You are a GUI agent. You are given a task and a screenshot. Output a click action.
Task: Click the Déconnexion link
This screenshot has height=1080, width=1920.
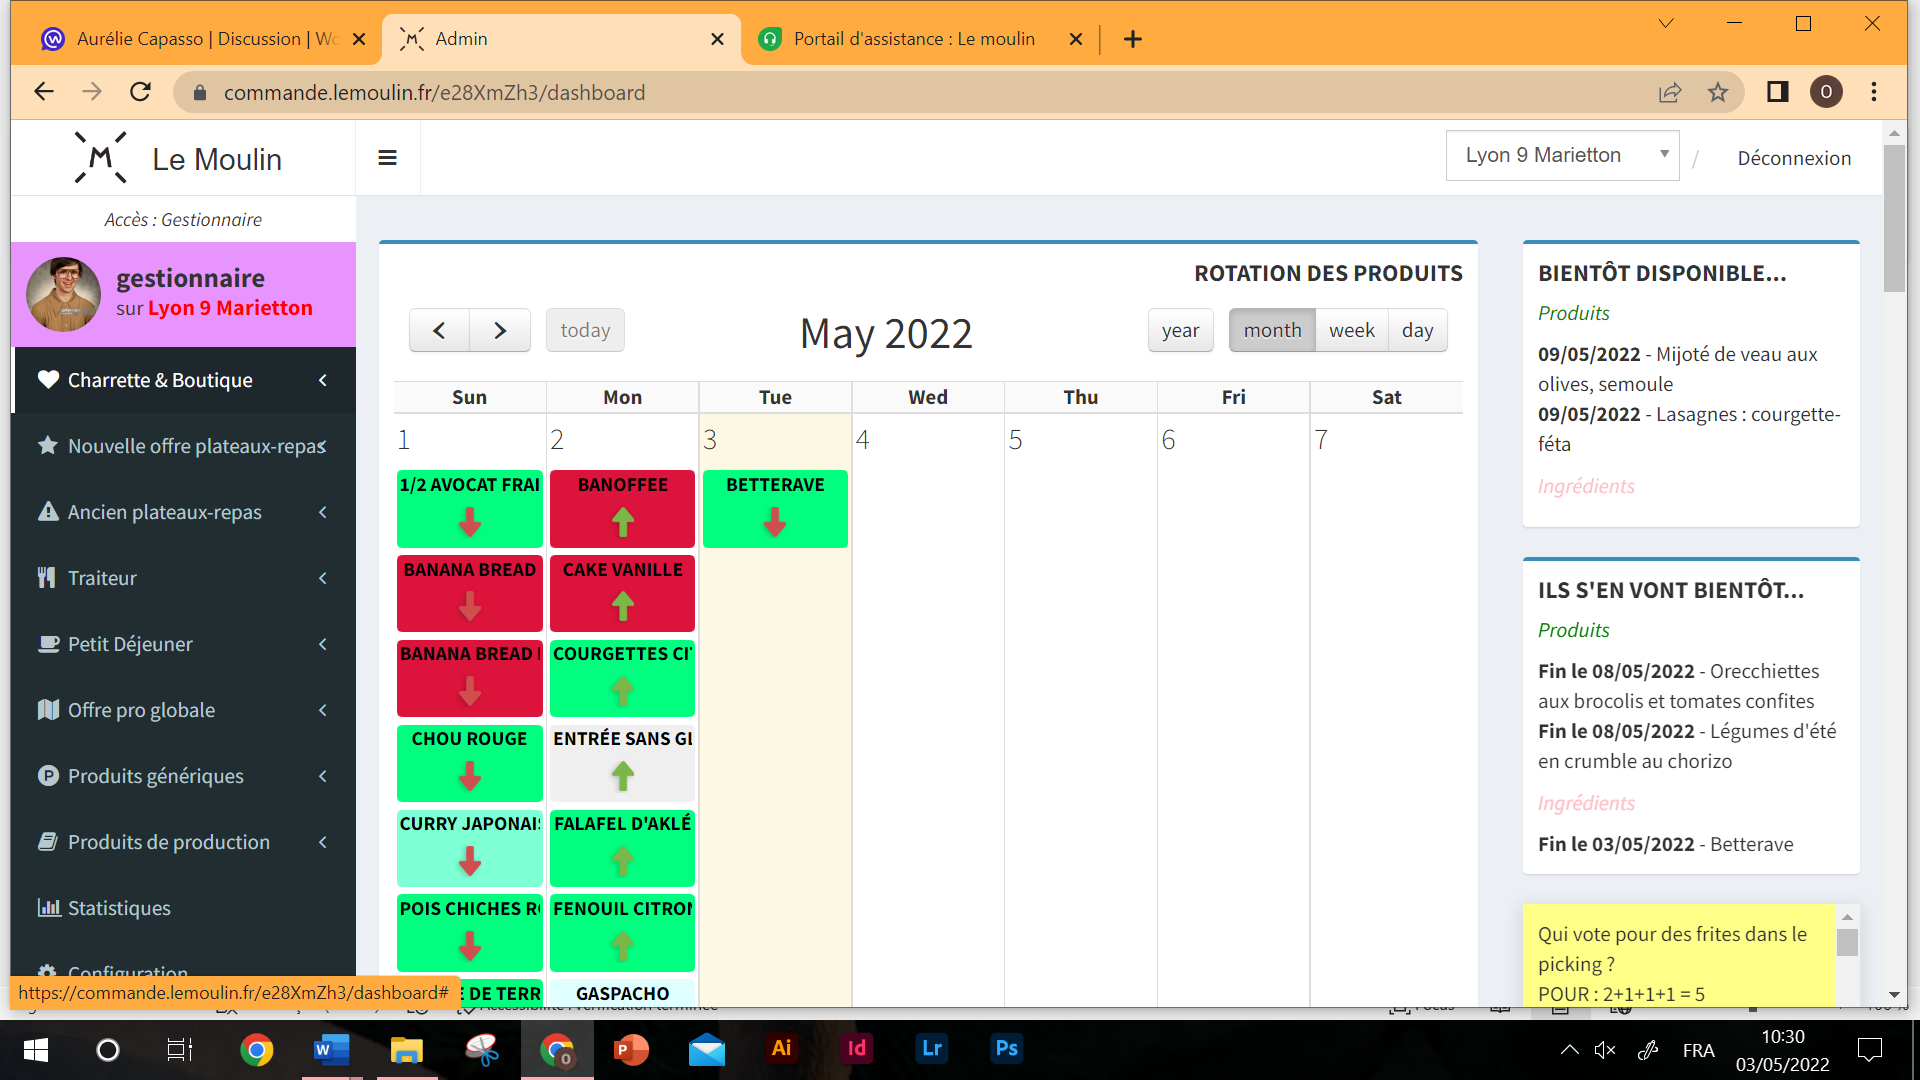(x=1794, y=158)
